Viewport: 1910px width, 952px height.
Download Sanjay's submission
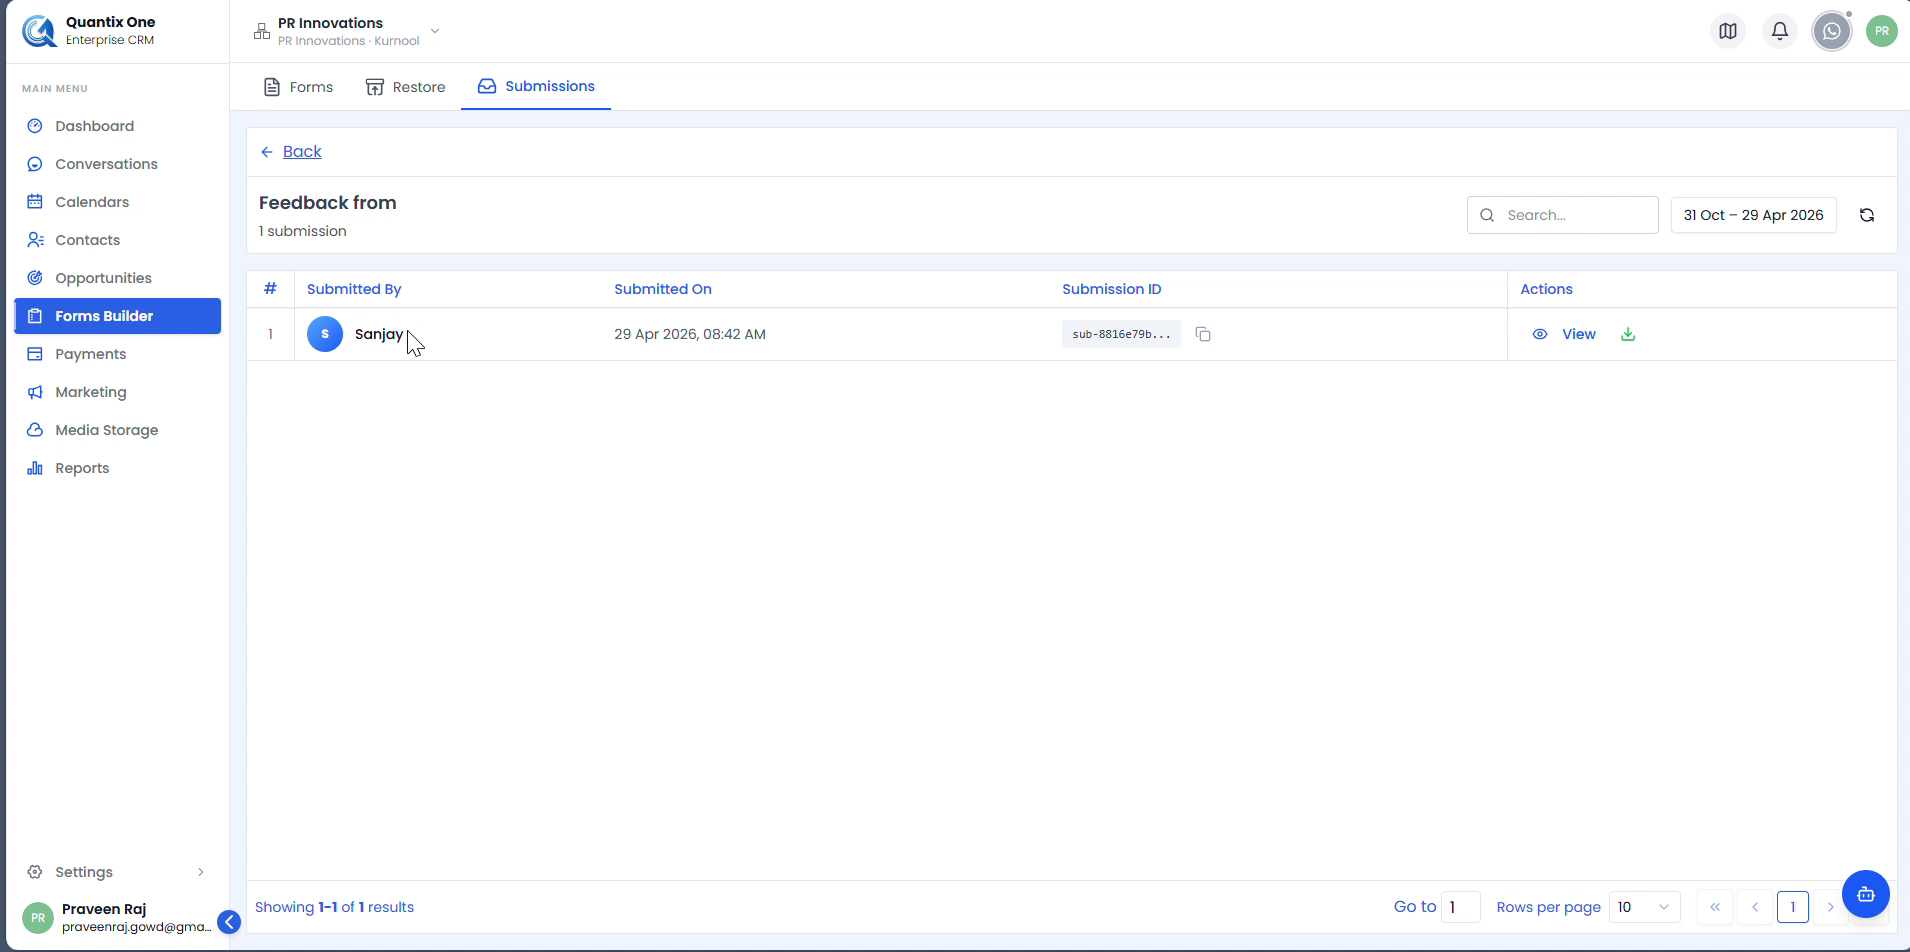[x=1628, y=334]
